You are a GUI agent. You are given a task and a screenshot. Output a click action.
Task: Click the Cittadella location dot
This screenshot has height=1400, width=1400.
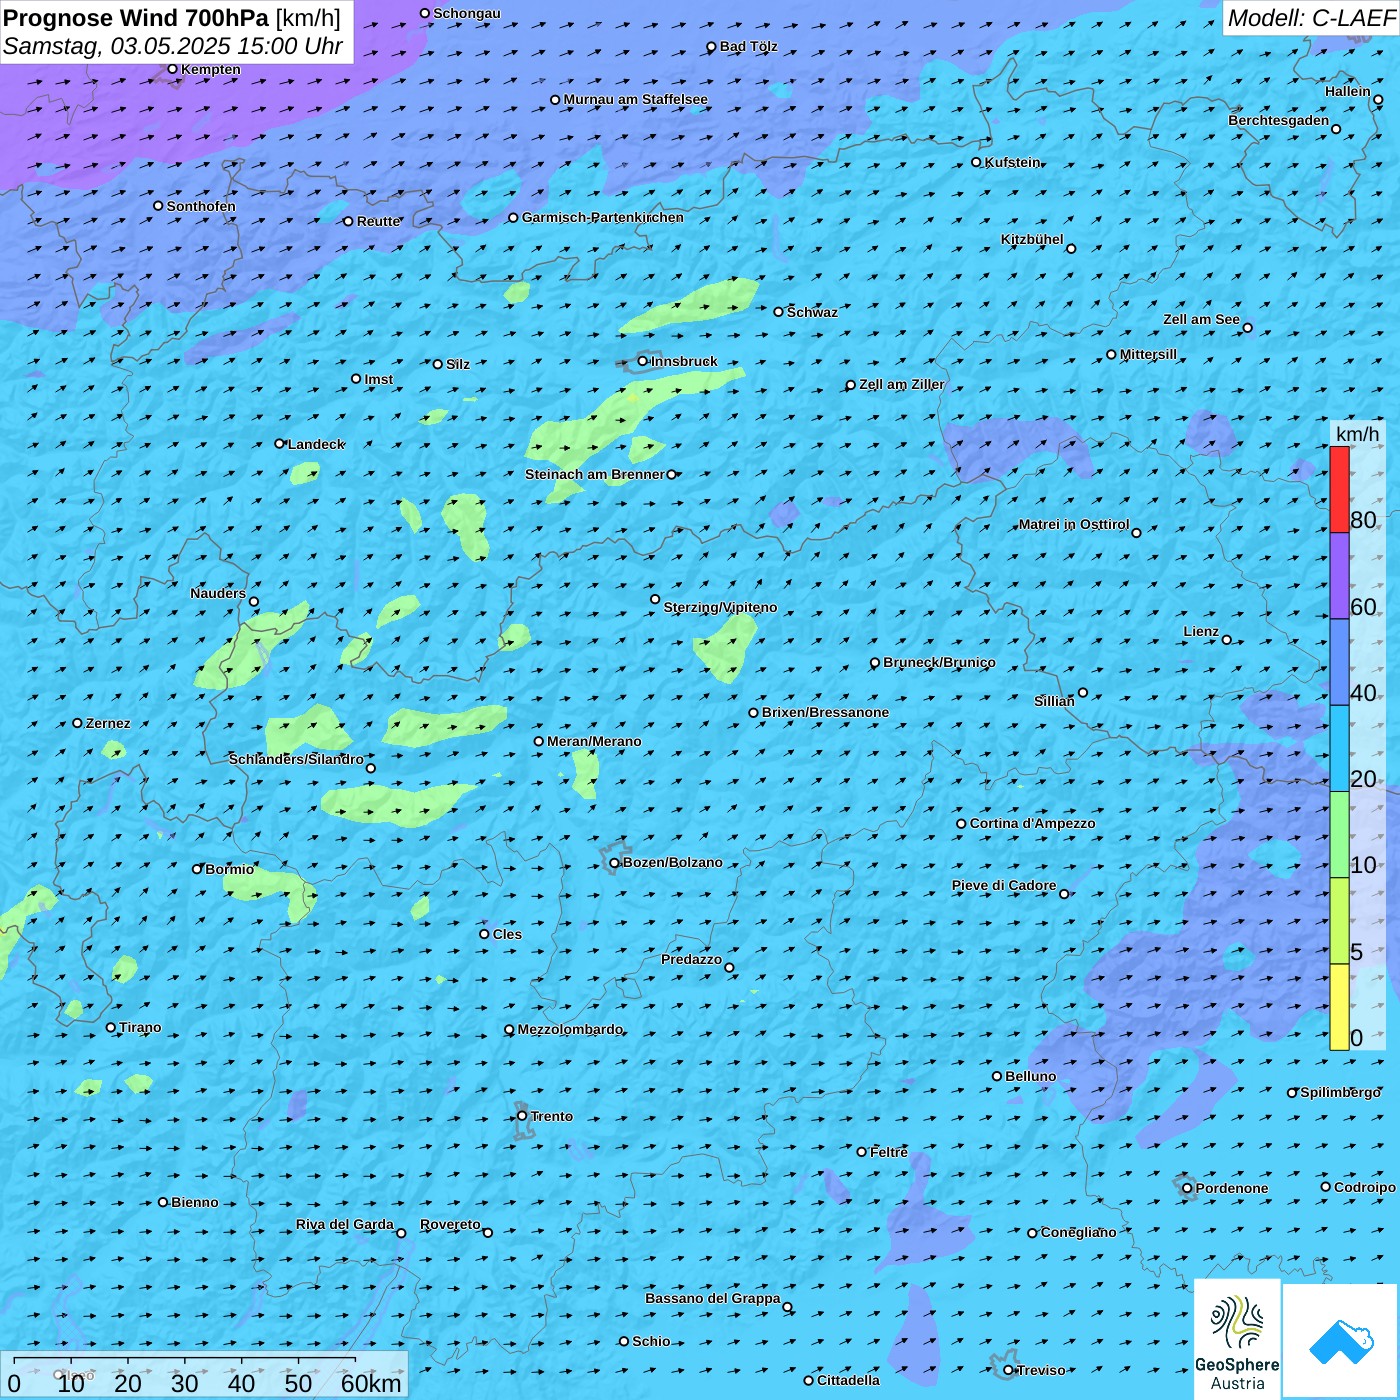pos(809,1381)
